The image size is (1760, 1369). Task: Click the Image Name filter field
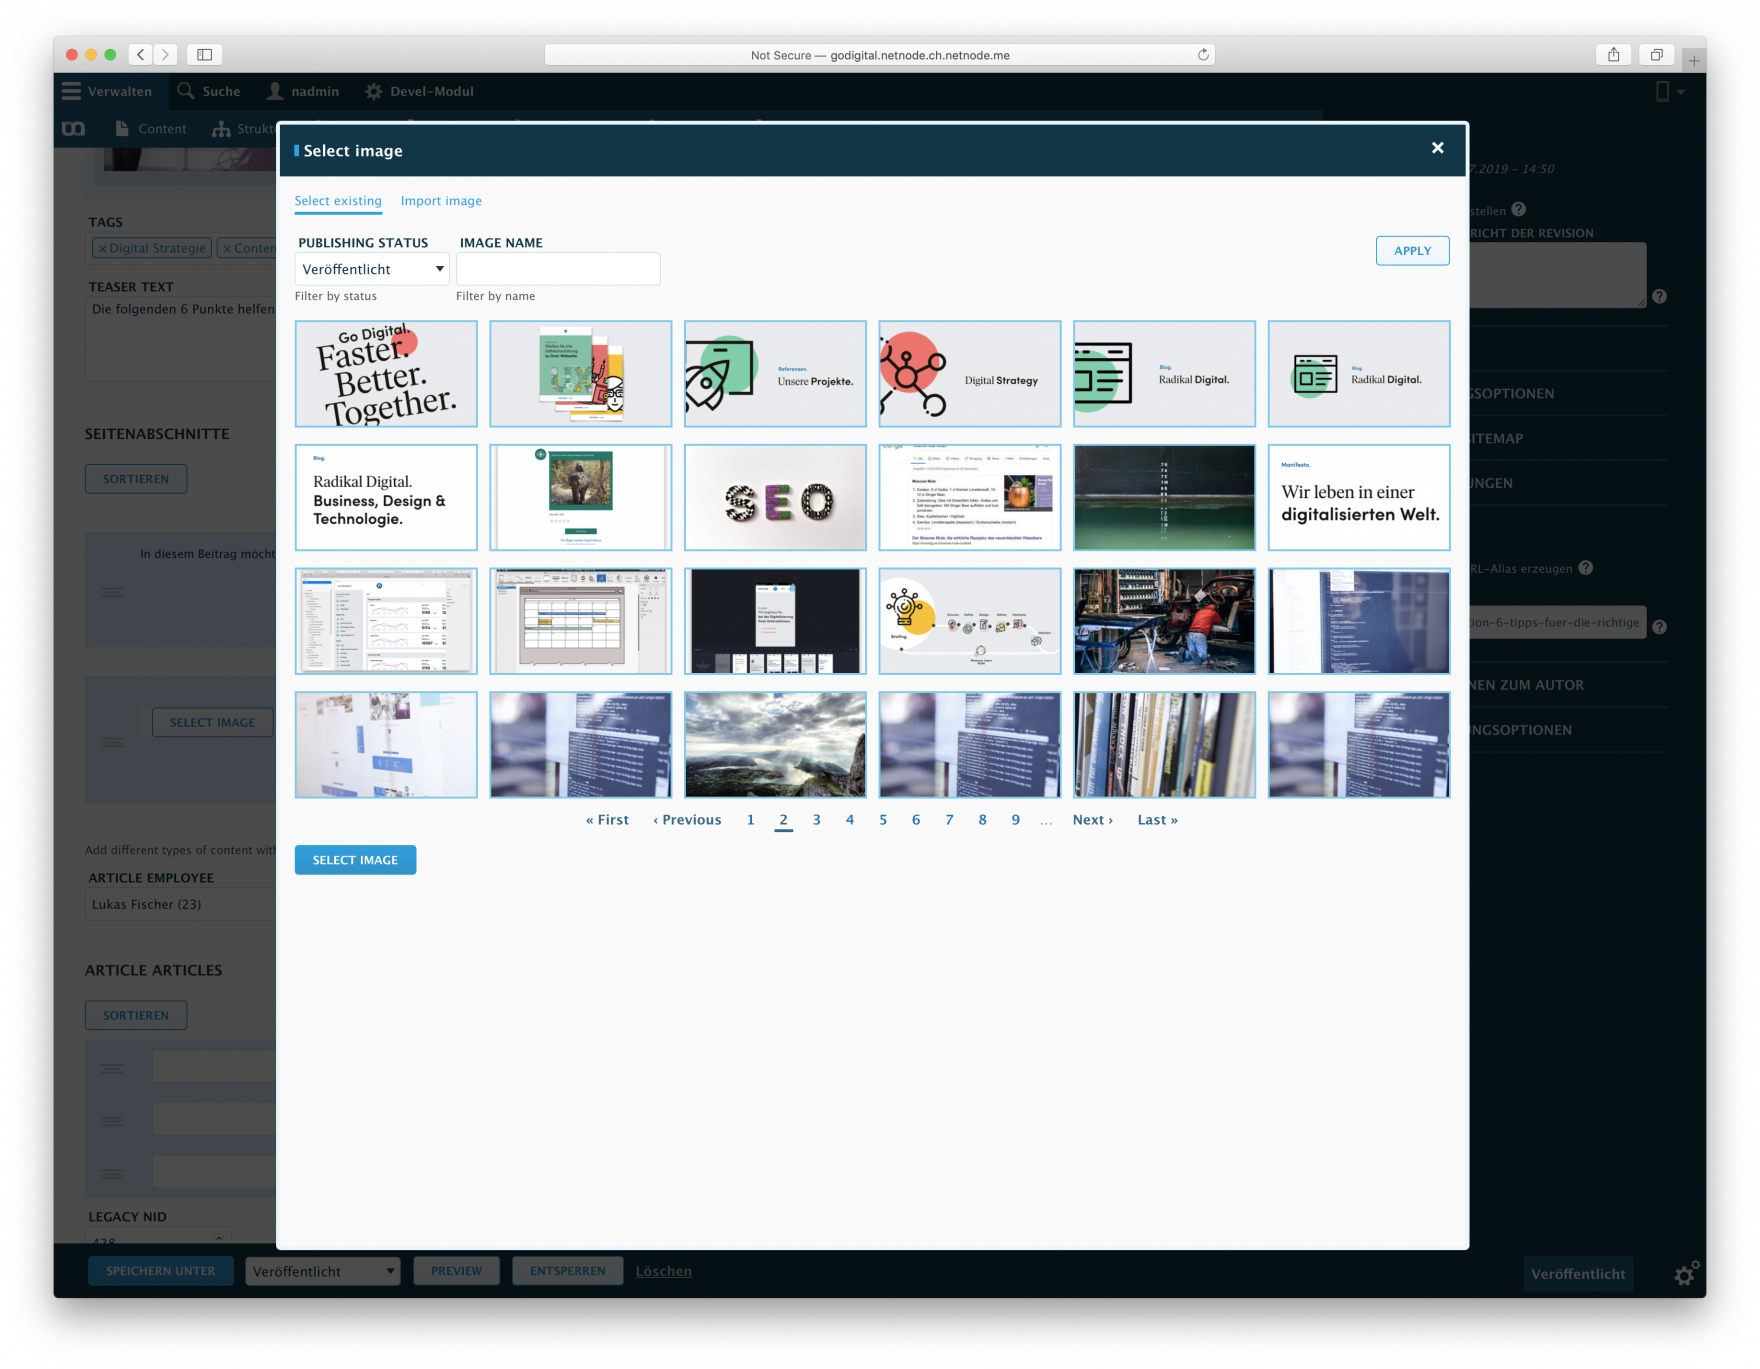(x=558, y=269)
